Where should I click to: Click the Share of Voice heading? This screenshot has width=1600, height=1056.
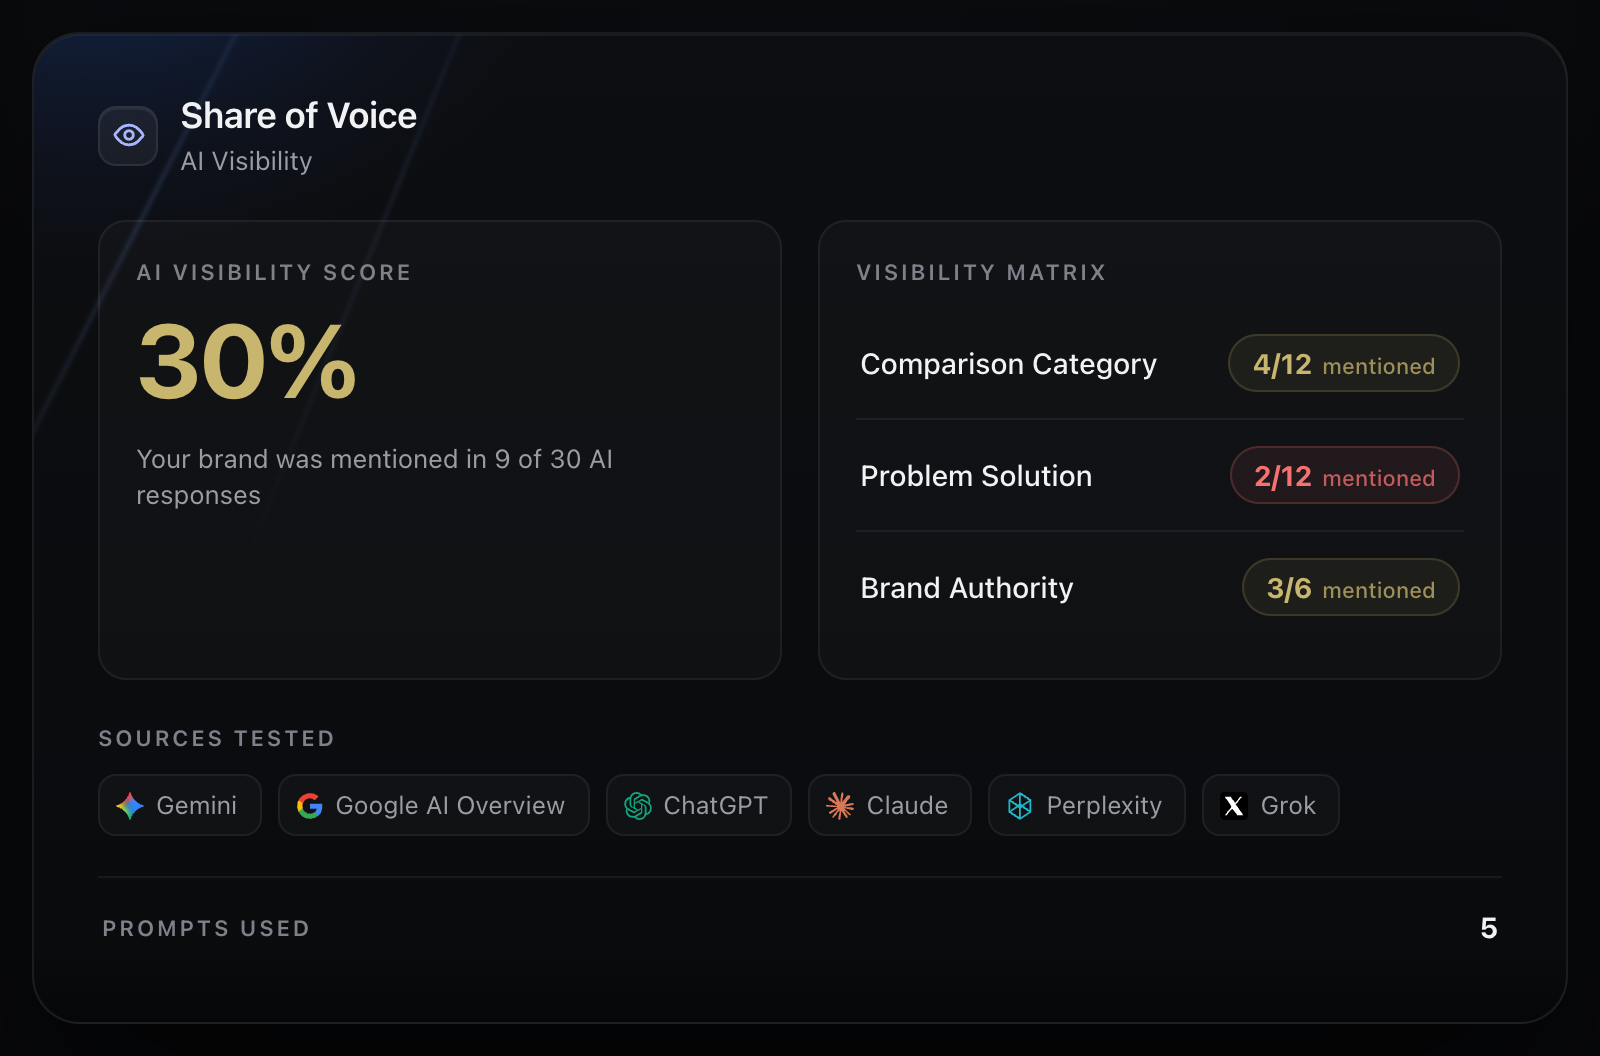[x=299, y=116]
